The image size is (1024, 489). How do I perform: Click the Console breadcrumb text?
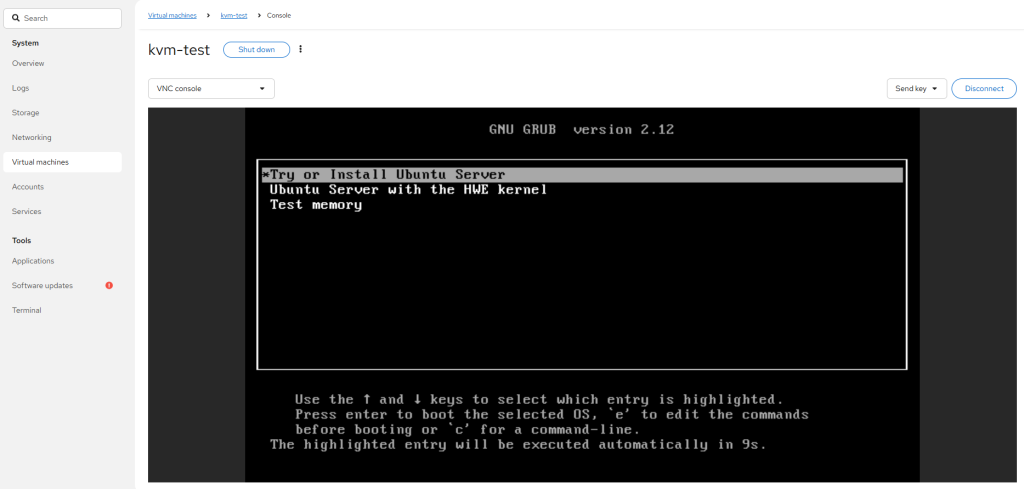(279, 15)
